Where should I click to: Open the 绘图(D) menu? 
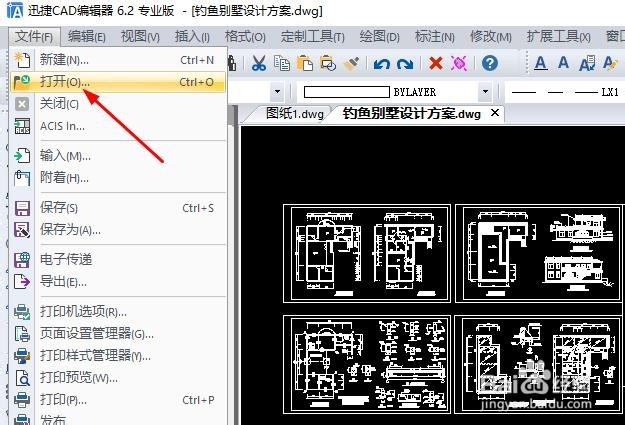[379, 37]
